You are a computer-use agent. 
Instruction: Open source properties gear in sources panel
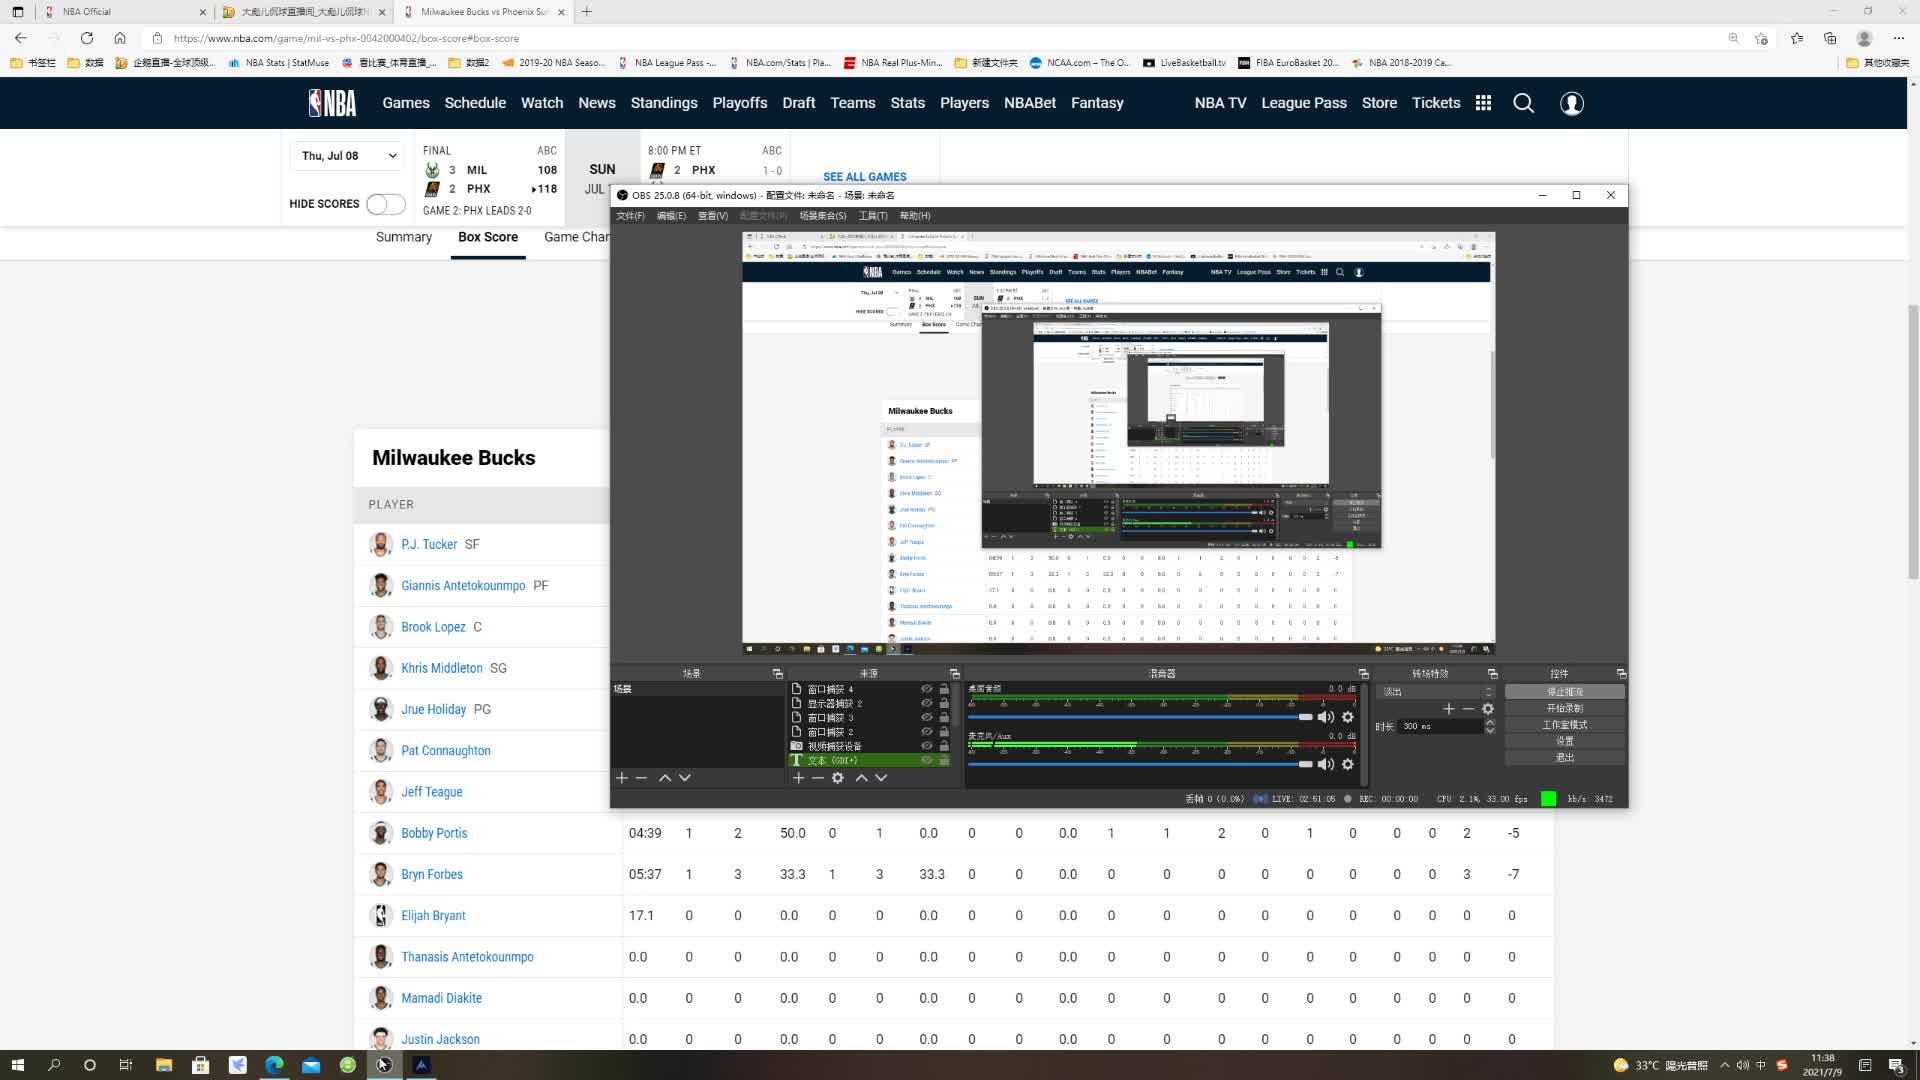[x=838, y=778]
